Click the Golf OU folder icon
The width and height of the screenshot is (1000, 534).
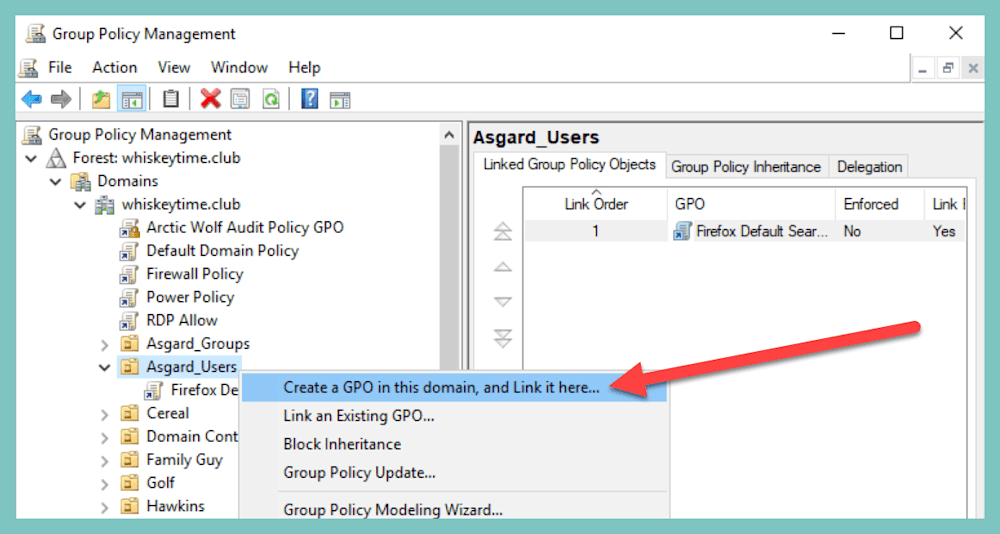click(x=129, y=483)
